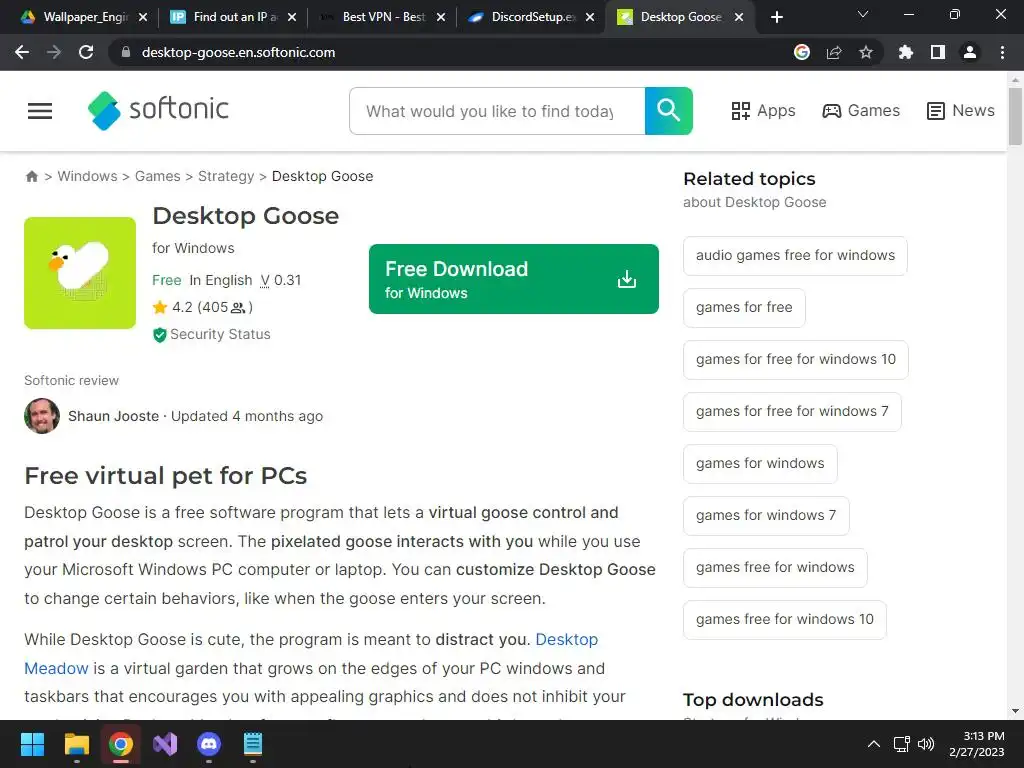The image size is (1024, 768).
Task: Click the share page icon
Action: click(x=834, y=52)
